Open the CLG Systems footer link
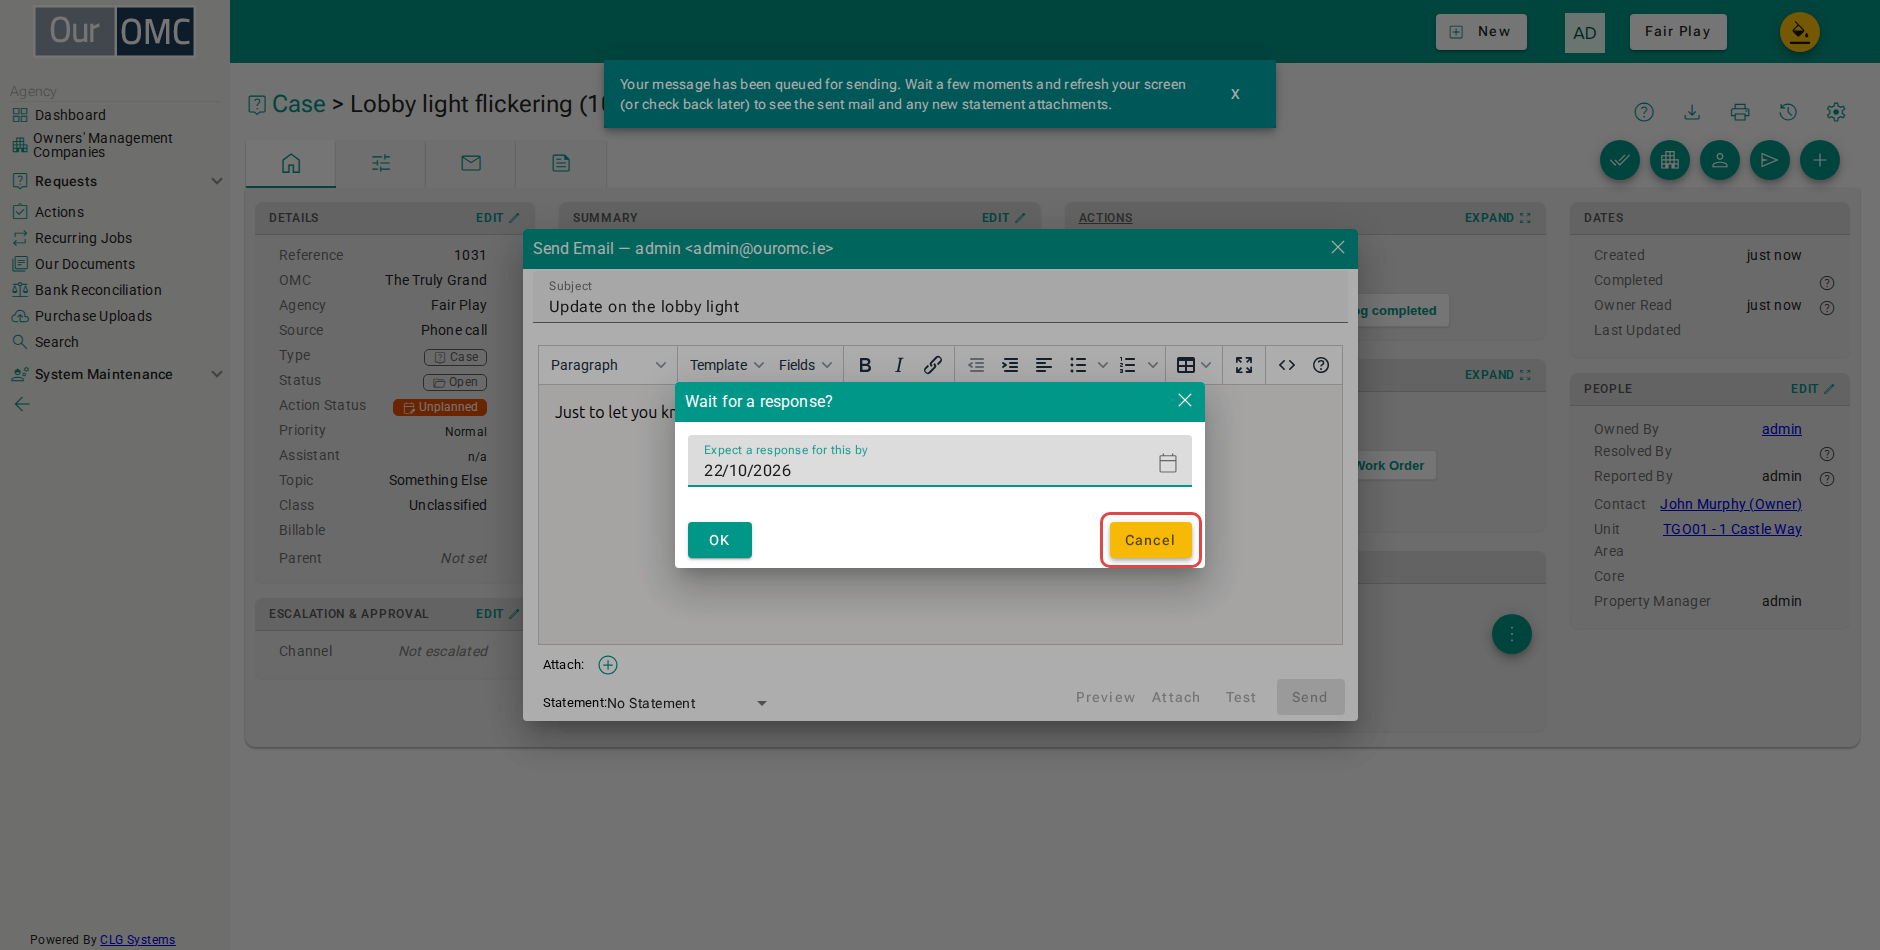 (x=138, y=940)
